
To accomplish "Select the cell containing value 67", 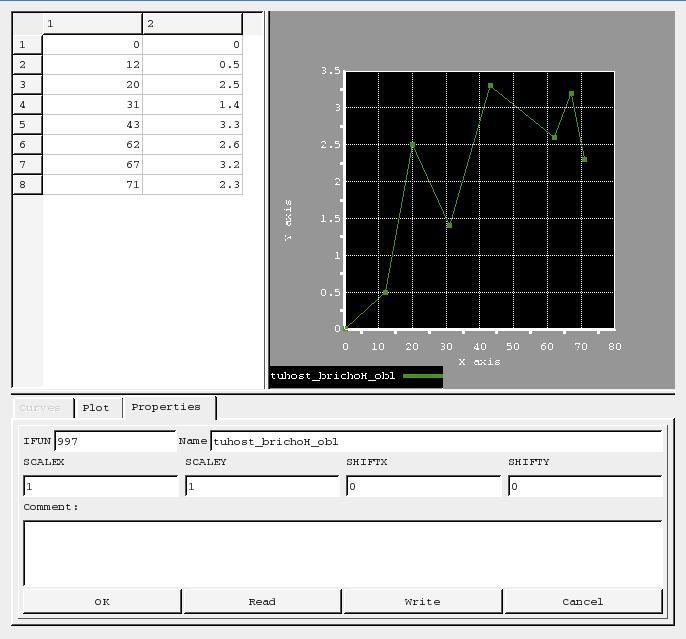I will 93,164.
